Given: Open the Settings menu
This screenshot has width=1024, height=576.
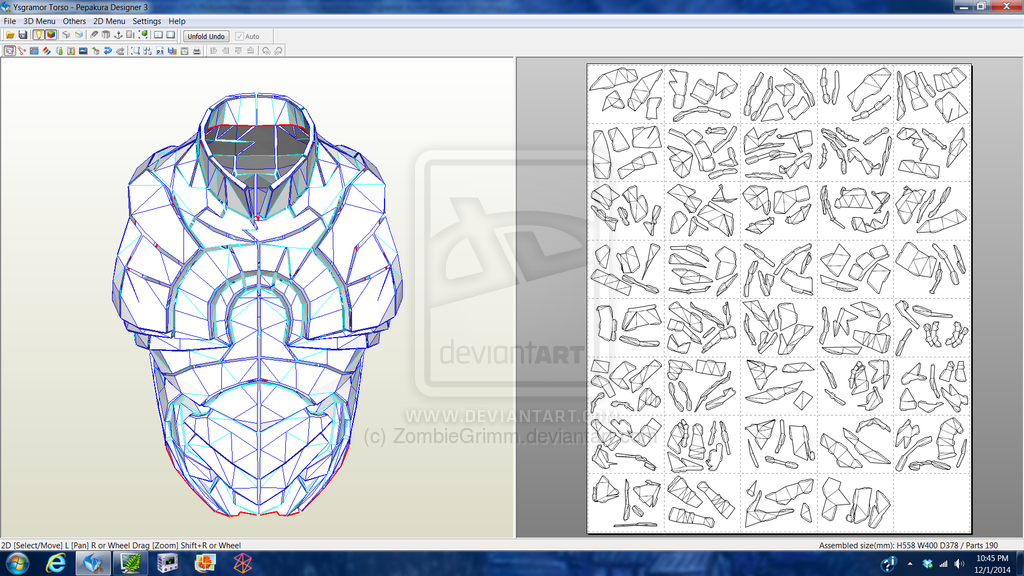Looking at the screenshot, I should point(147,21).
